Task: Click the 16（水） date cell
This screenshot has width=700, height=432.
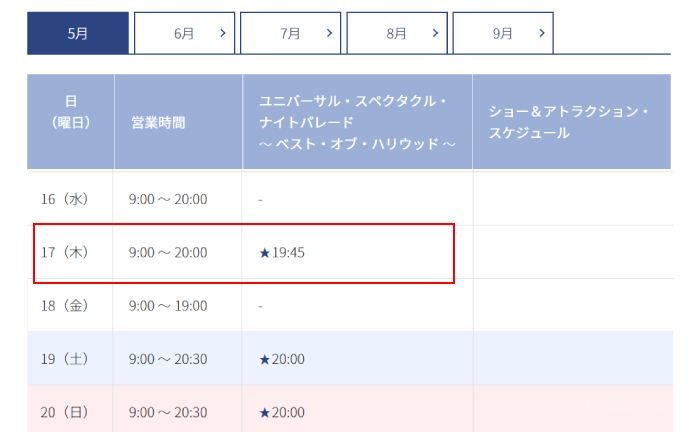Action: (x=65, y=199)
